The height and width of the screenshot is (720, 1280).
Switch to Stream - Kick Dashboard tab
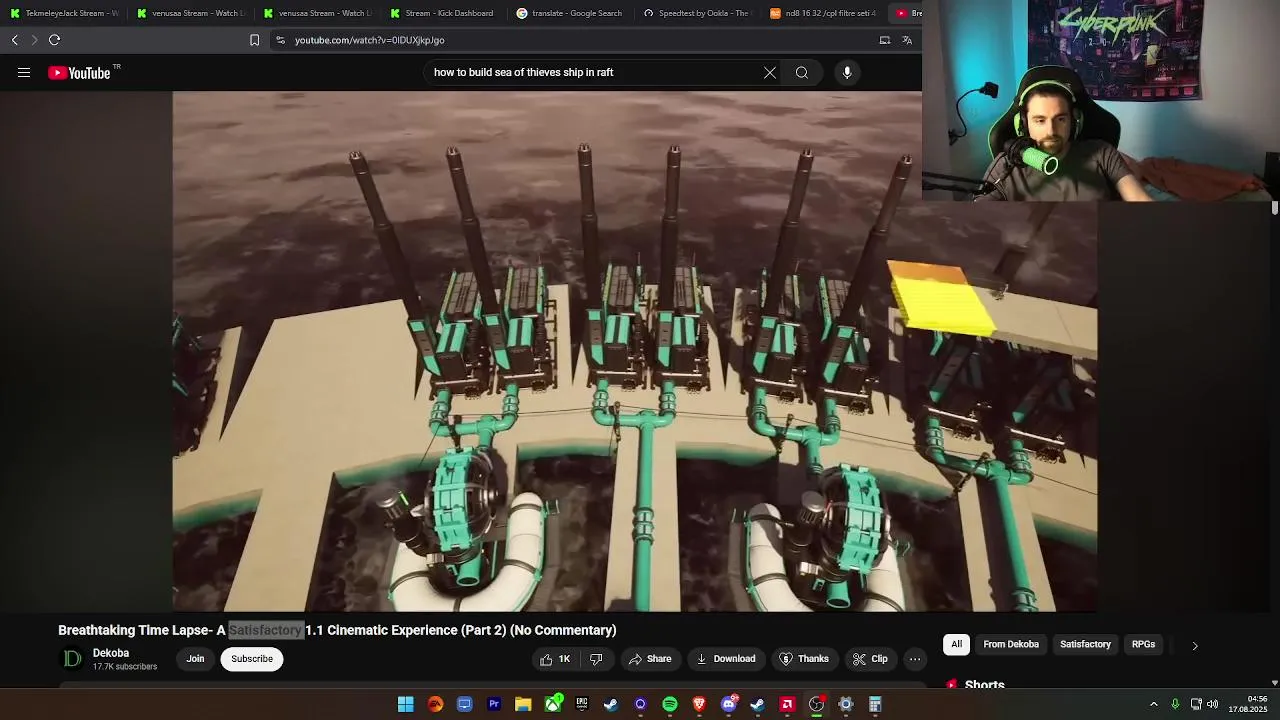tap(442, 13)
